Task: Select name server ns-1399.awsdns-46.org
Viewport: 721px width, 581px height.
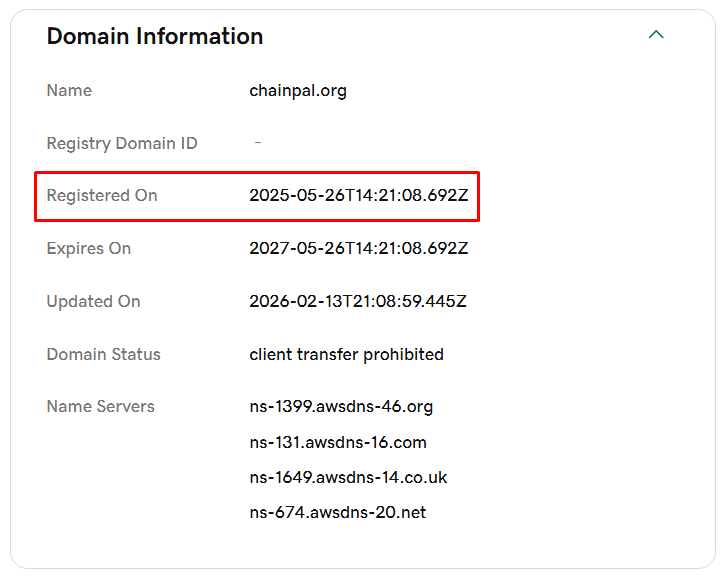Action: 341,407
